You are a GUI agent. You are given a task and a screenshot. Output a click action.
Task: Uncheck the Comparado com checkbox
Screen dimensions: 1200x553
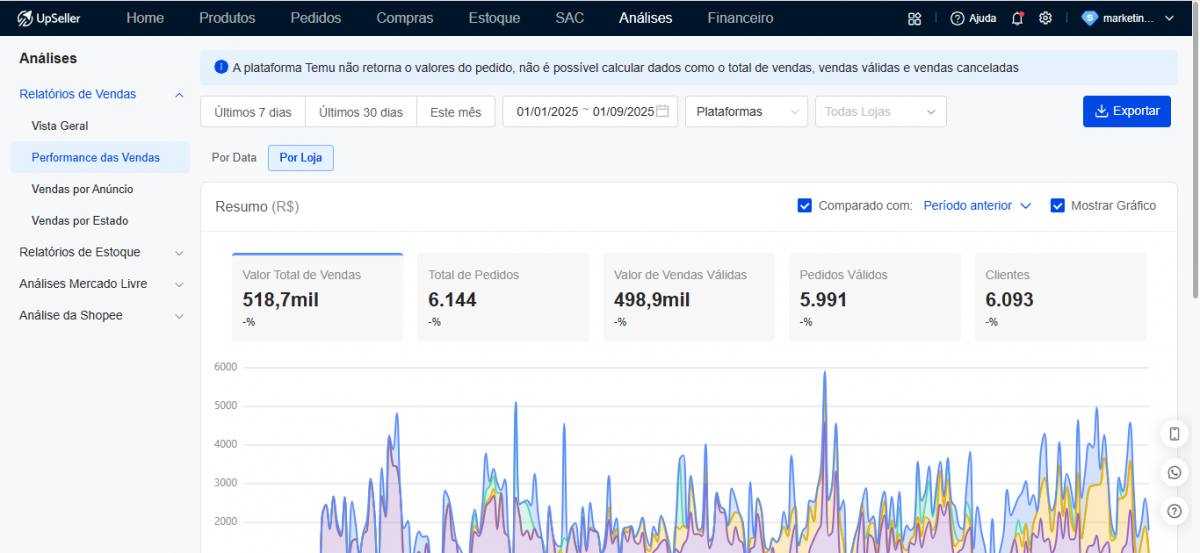coord(805,206)
